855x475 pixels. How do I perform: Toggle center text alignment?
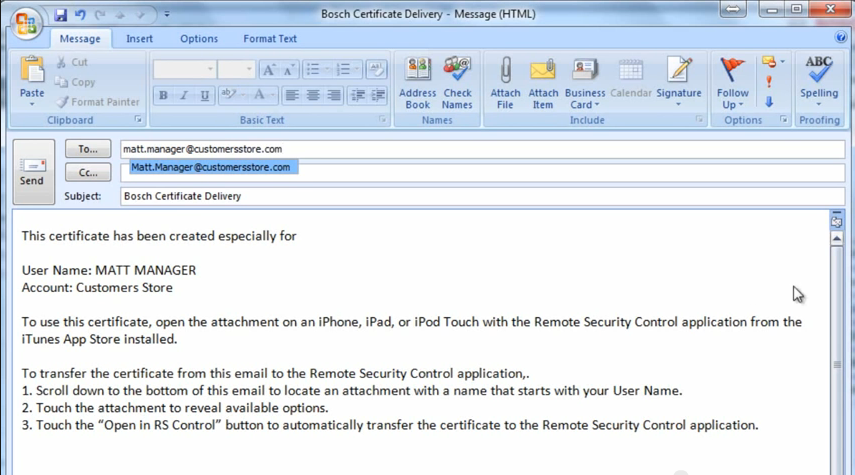pyautogui.click(x=312, y=95)
